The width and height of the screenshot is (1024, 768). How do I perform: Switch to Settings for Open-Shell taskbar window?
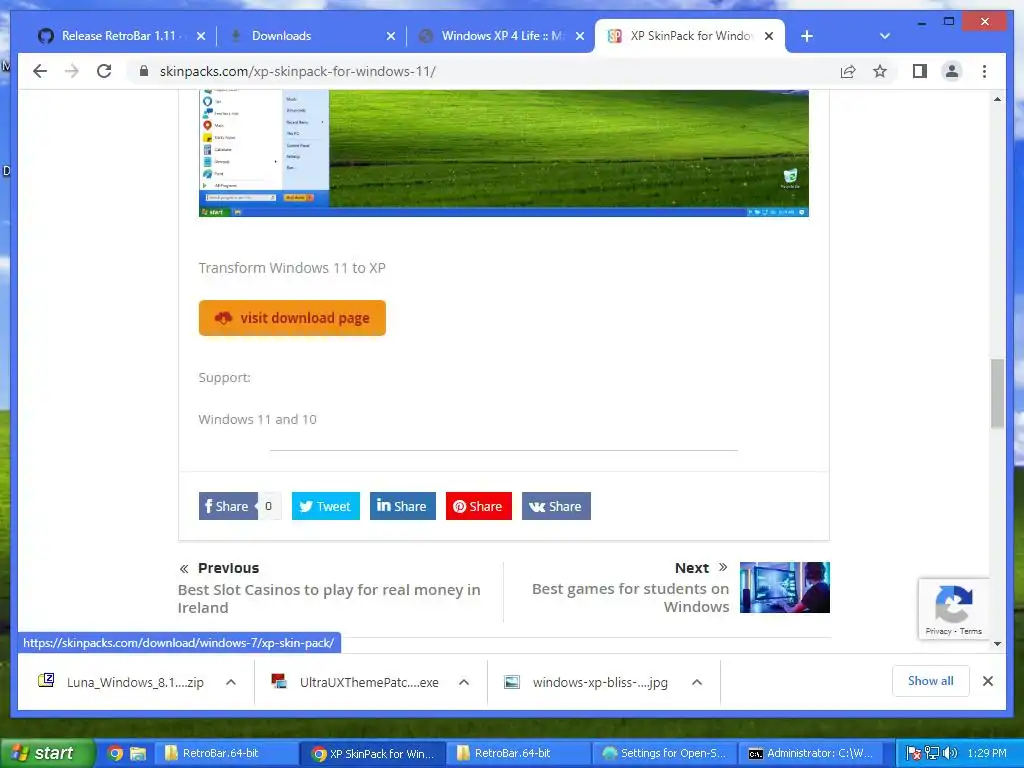pos(665,753)
